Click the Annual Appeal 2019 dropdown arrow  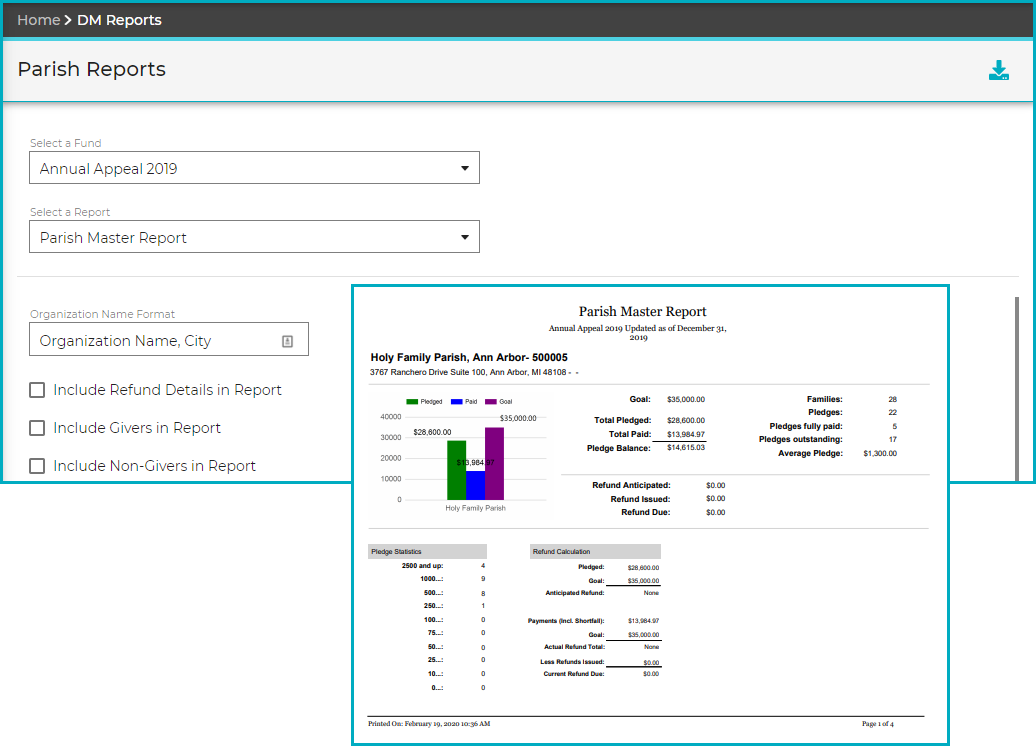[465, 168]
